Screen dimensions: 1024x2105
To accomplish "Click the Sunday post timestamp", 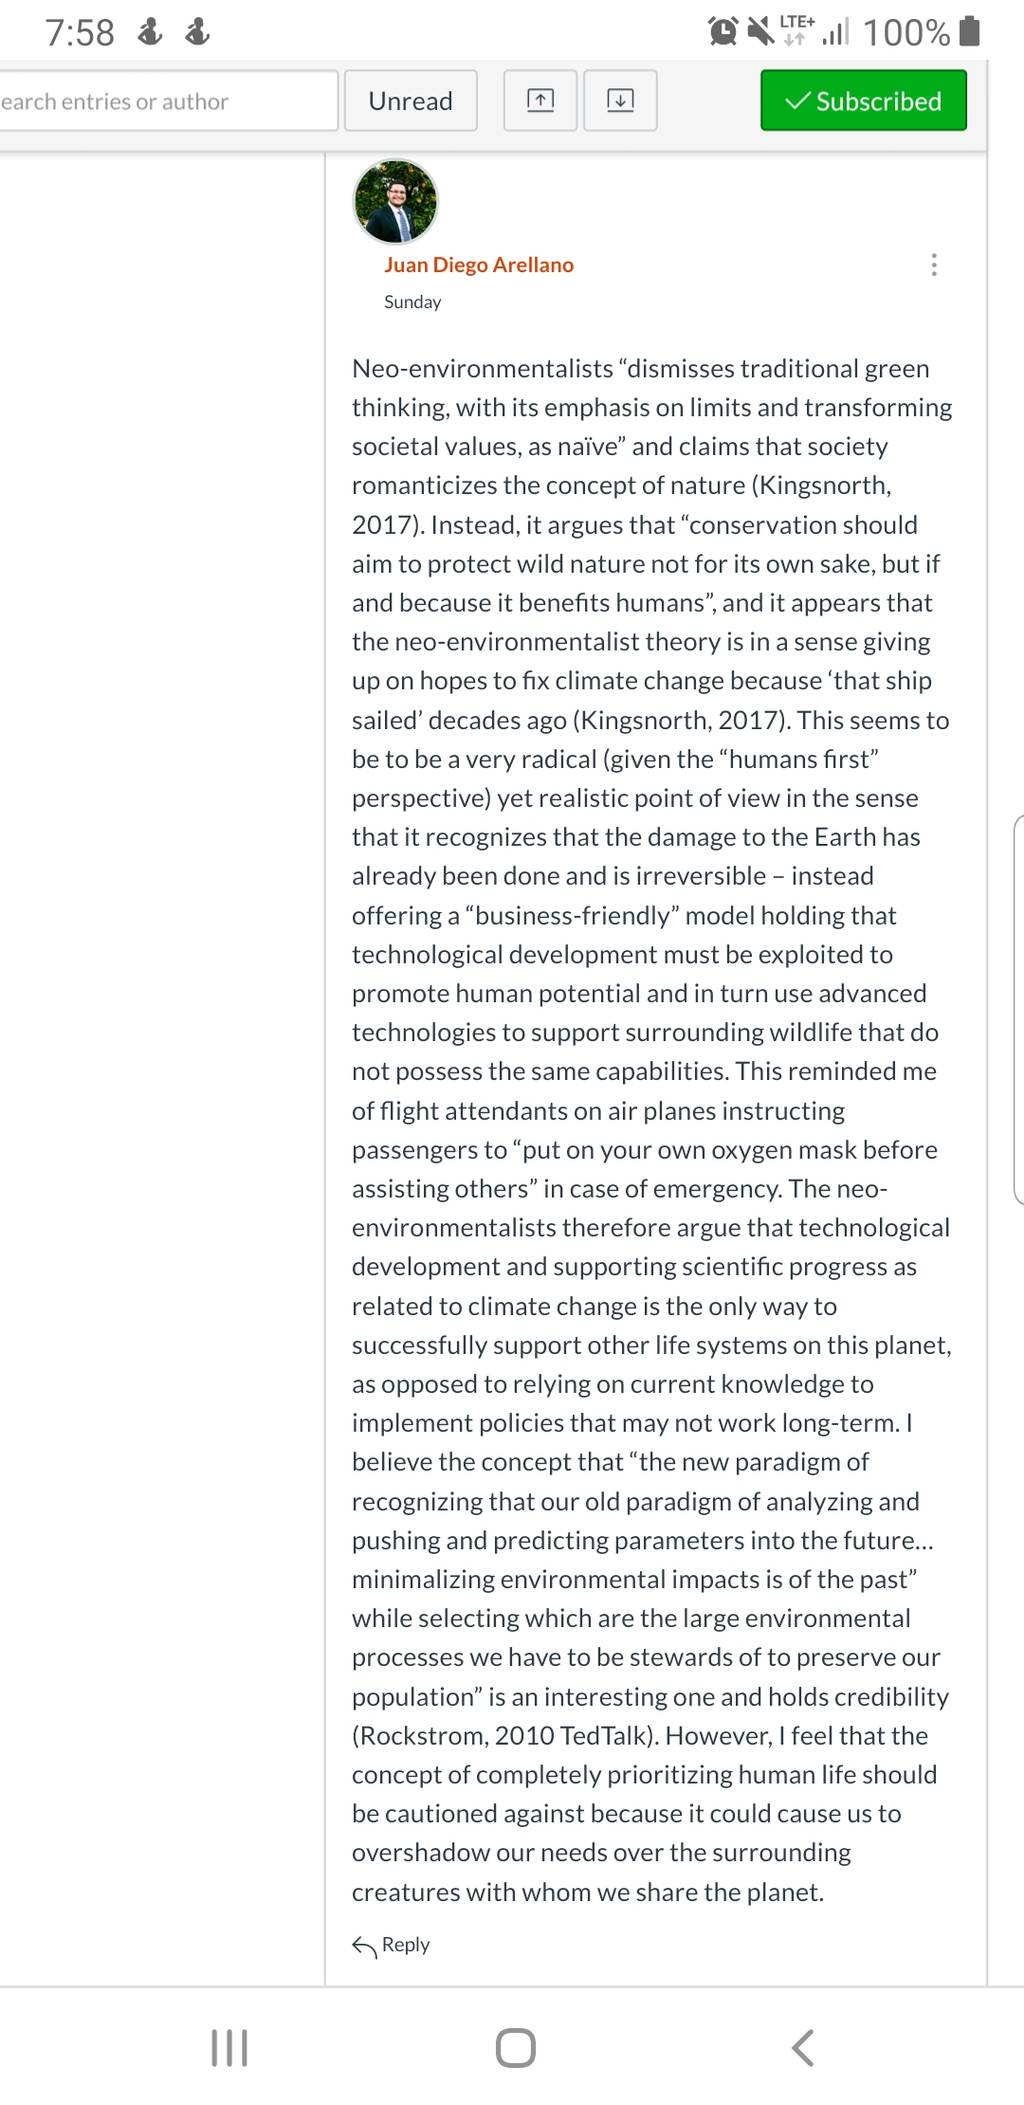I will 412,302.
